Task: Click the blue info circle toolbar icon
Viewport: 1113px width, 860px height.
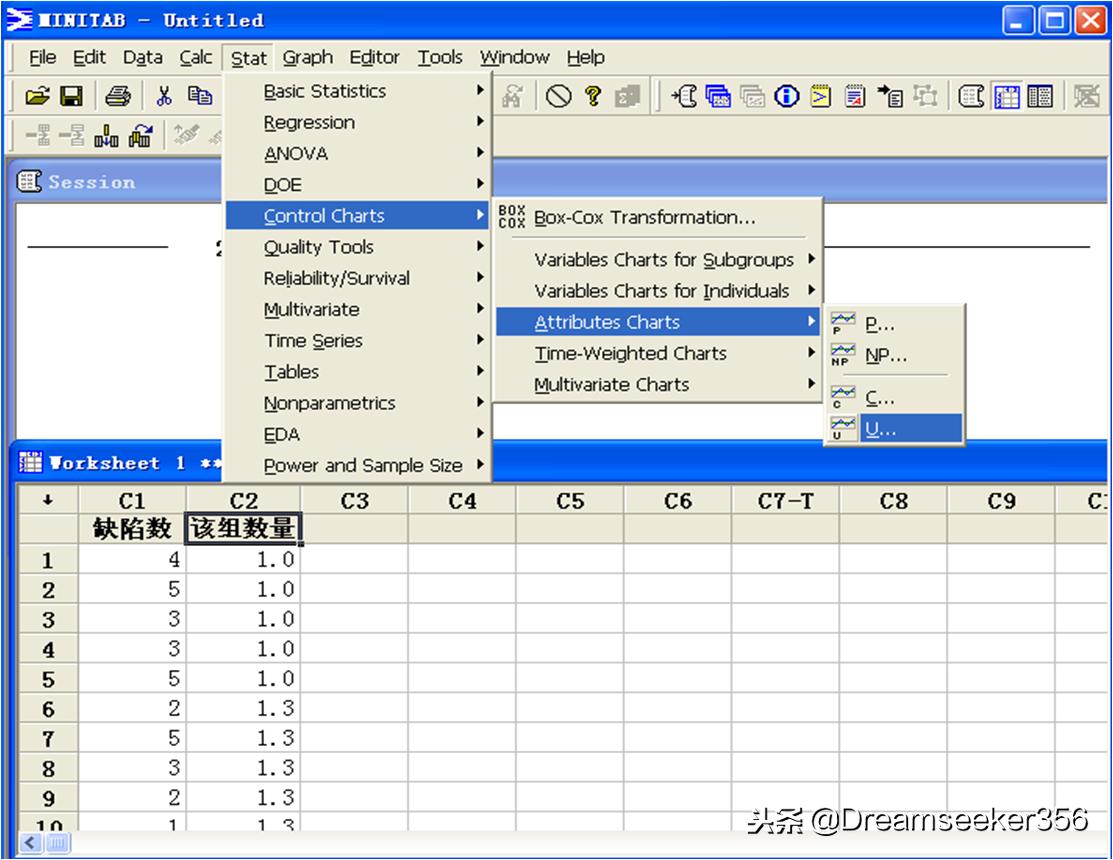Action: [787, 96]
